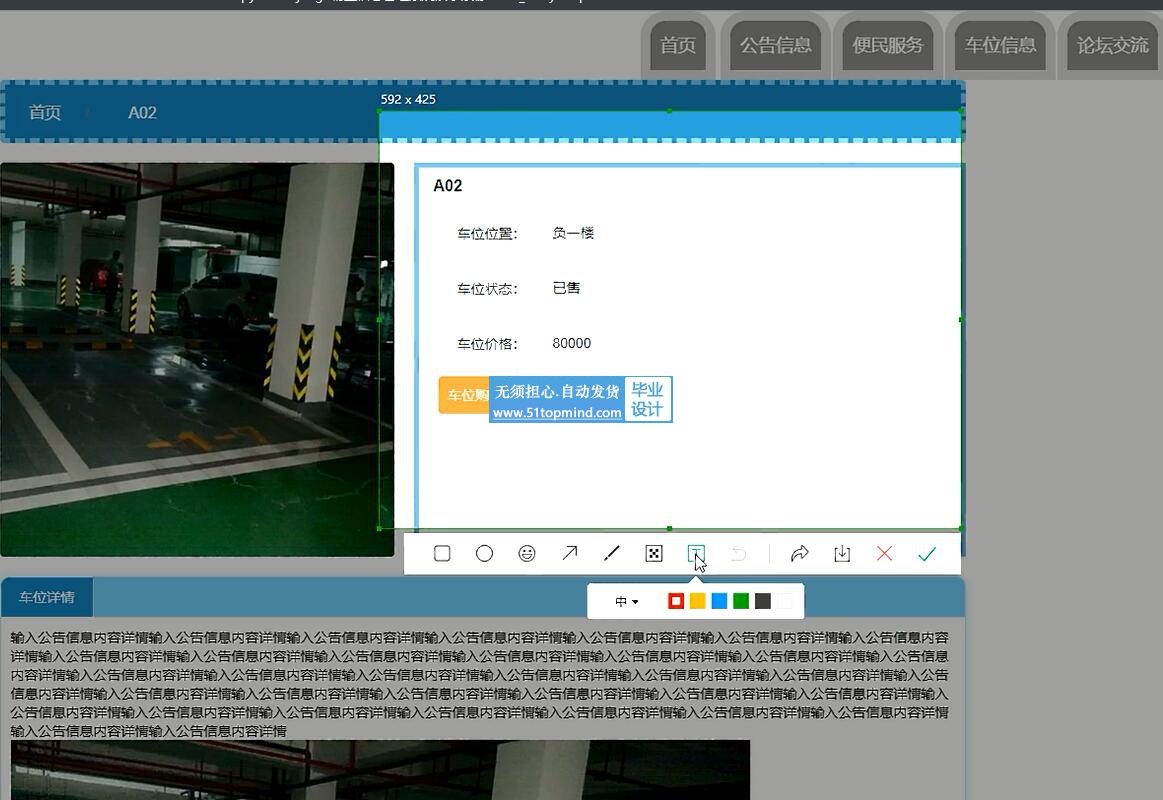Open the 公告信息 navigation tab
This screenshot has height=800, width=1163.
[x=775, y=45]
